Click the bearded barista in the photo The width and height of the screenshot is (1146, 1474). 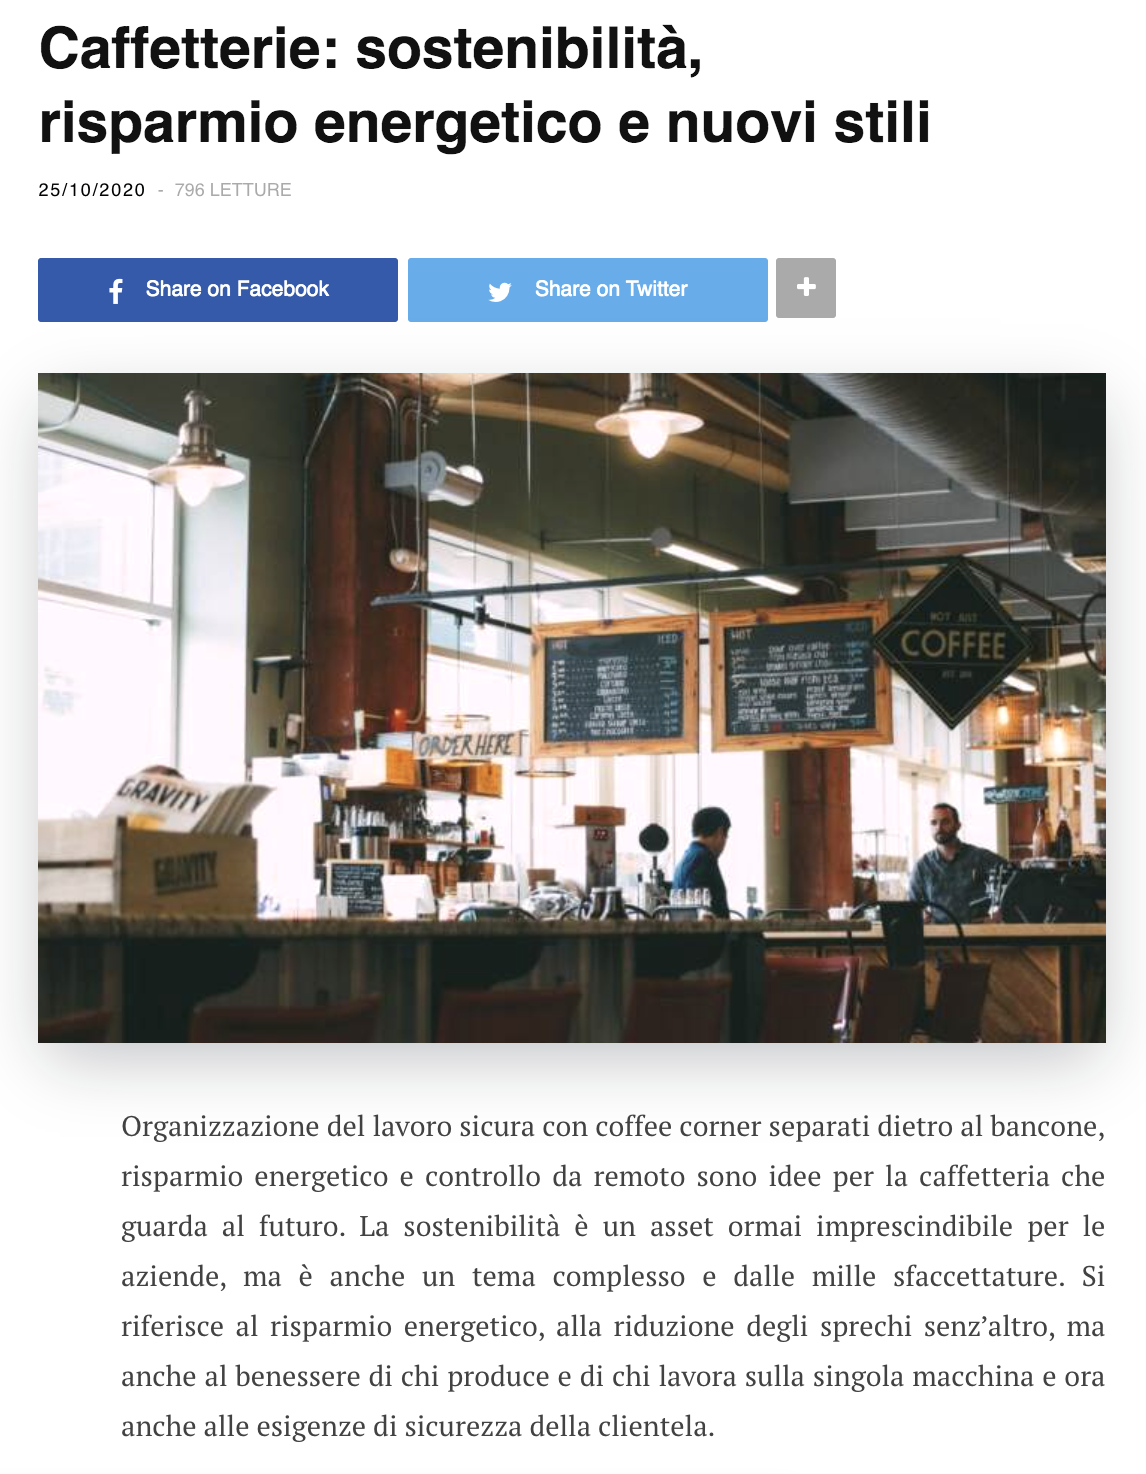click(x=950, y=862)
